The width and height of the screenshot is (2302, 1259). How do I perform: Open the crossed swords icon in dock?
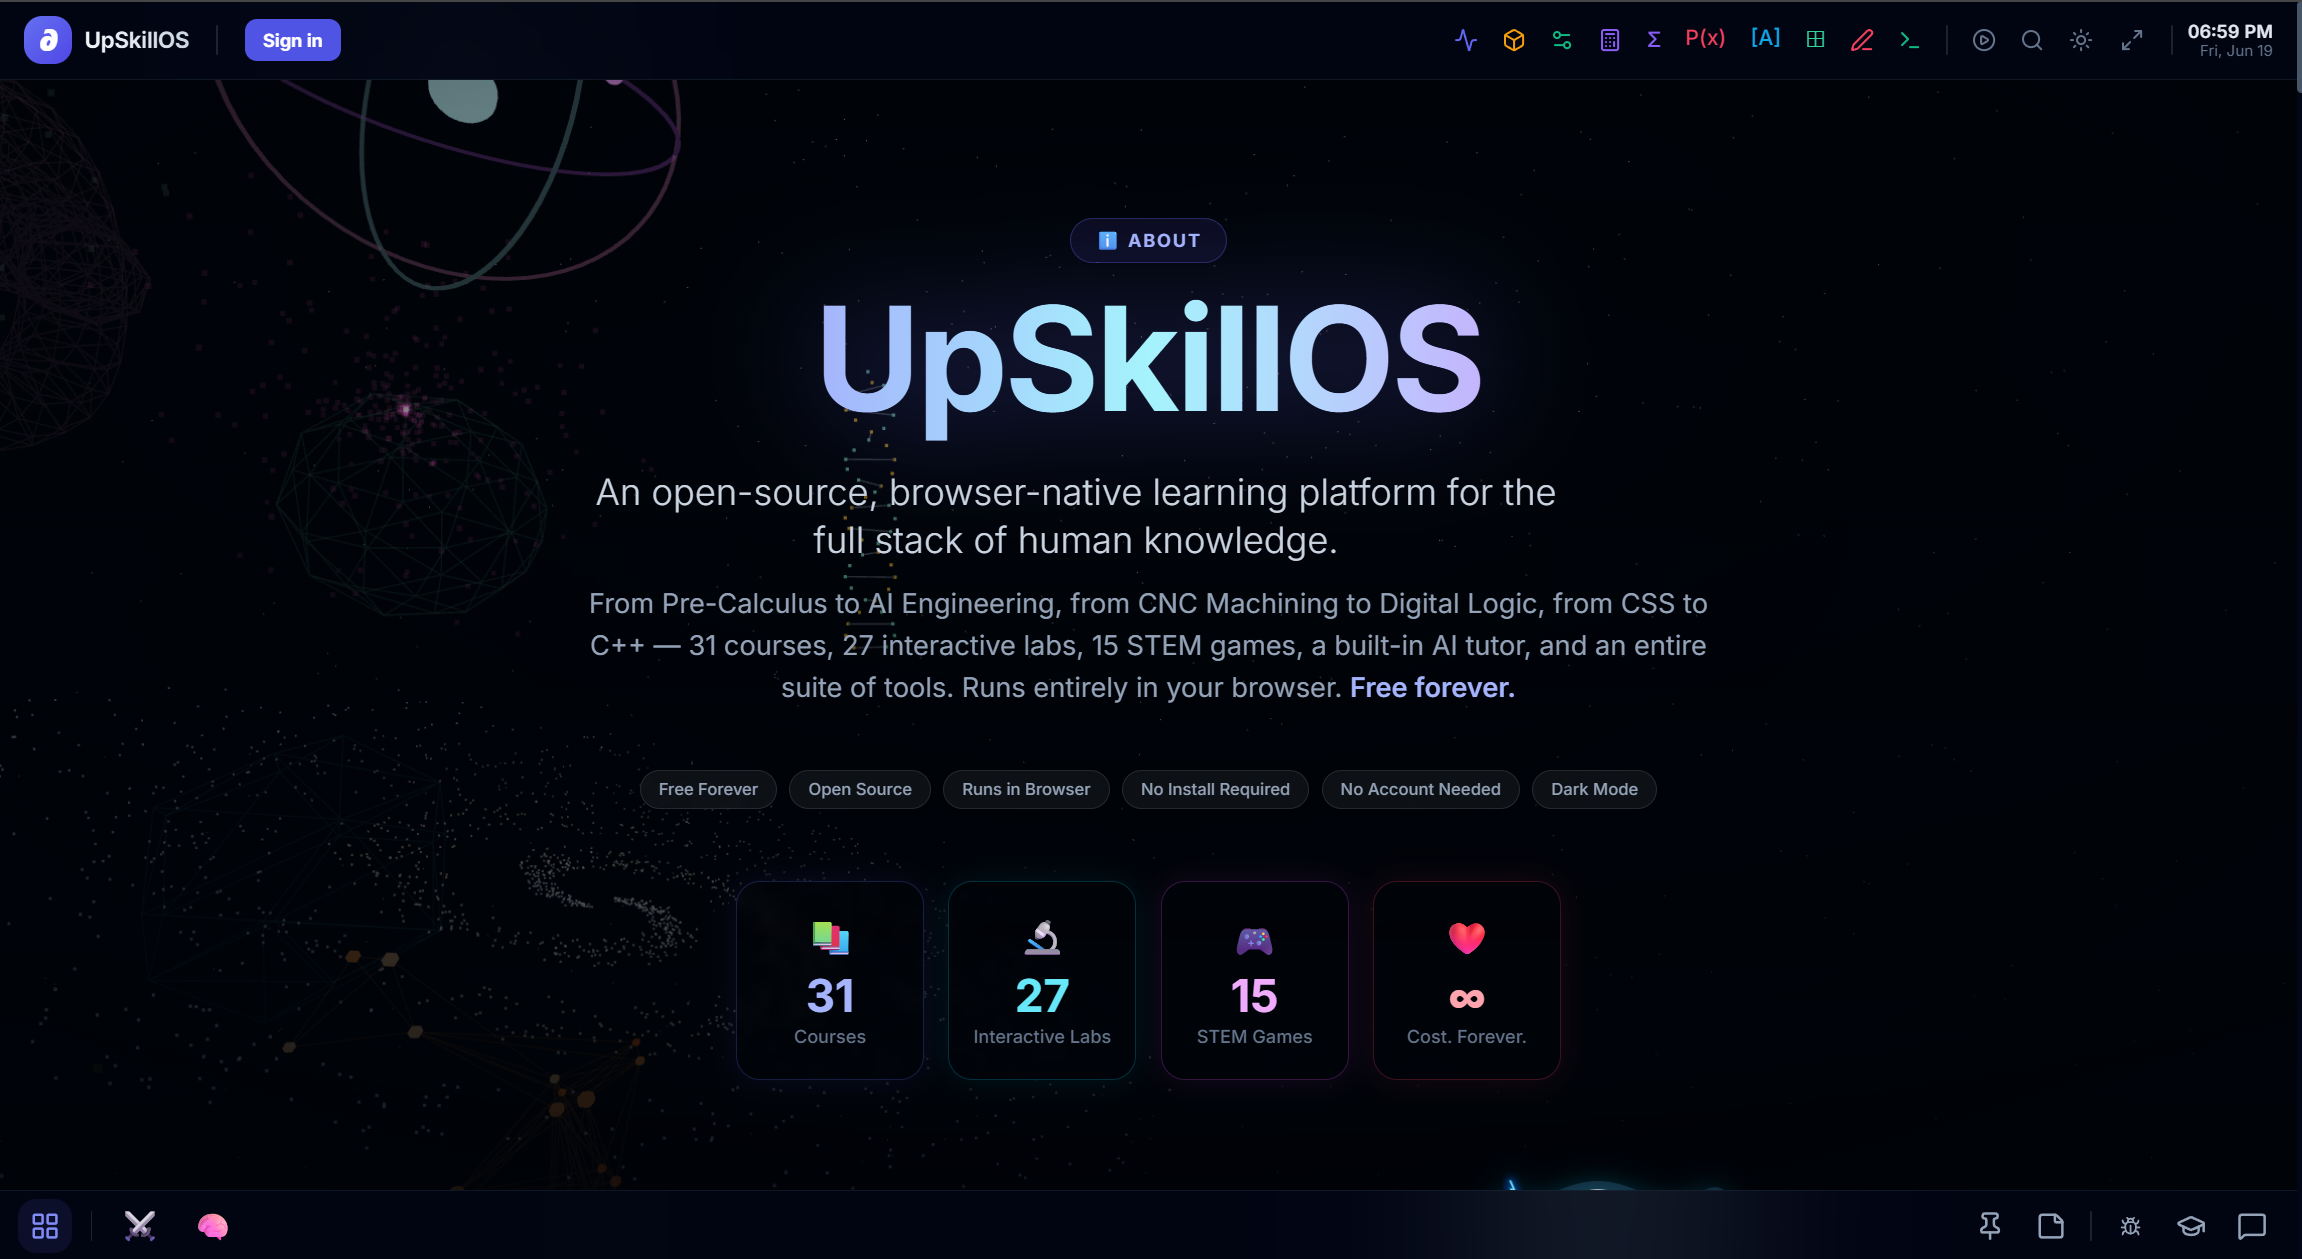(140, 1226)
